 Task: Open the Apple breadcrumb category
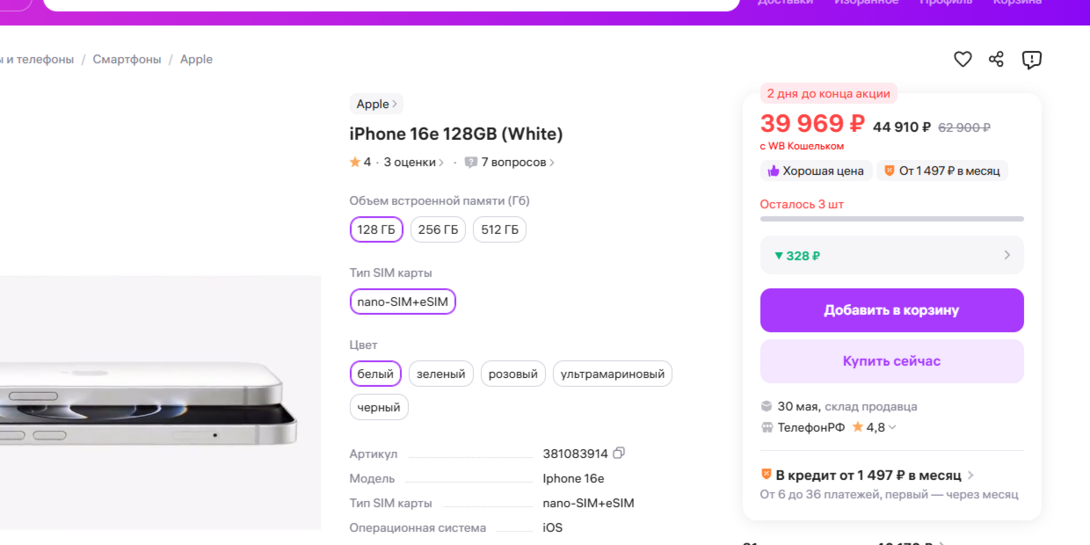pyautogui.click(x=196, y=59)
